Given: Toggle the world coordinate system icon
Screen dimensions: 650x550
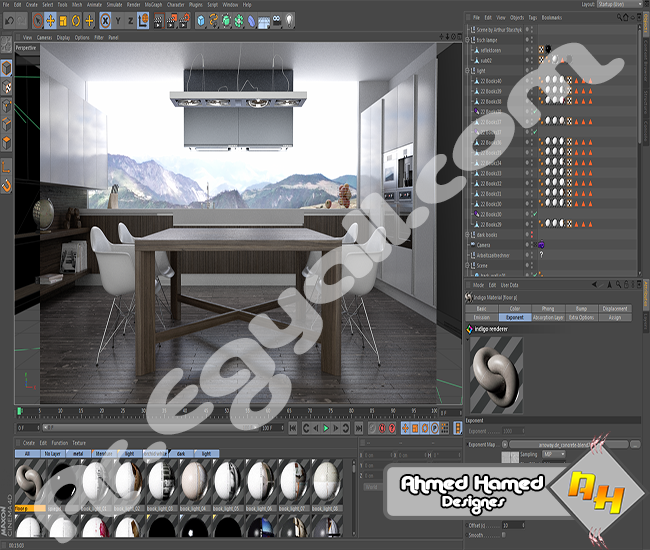Looking at the screenshot, I should click(x=143, y=21).
